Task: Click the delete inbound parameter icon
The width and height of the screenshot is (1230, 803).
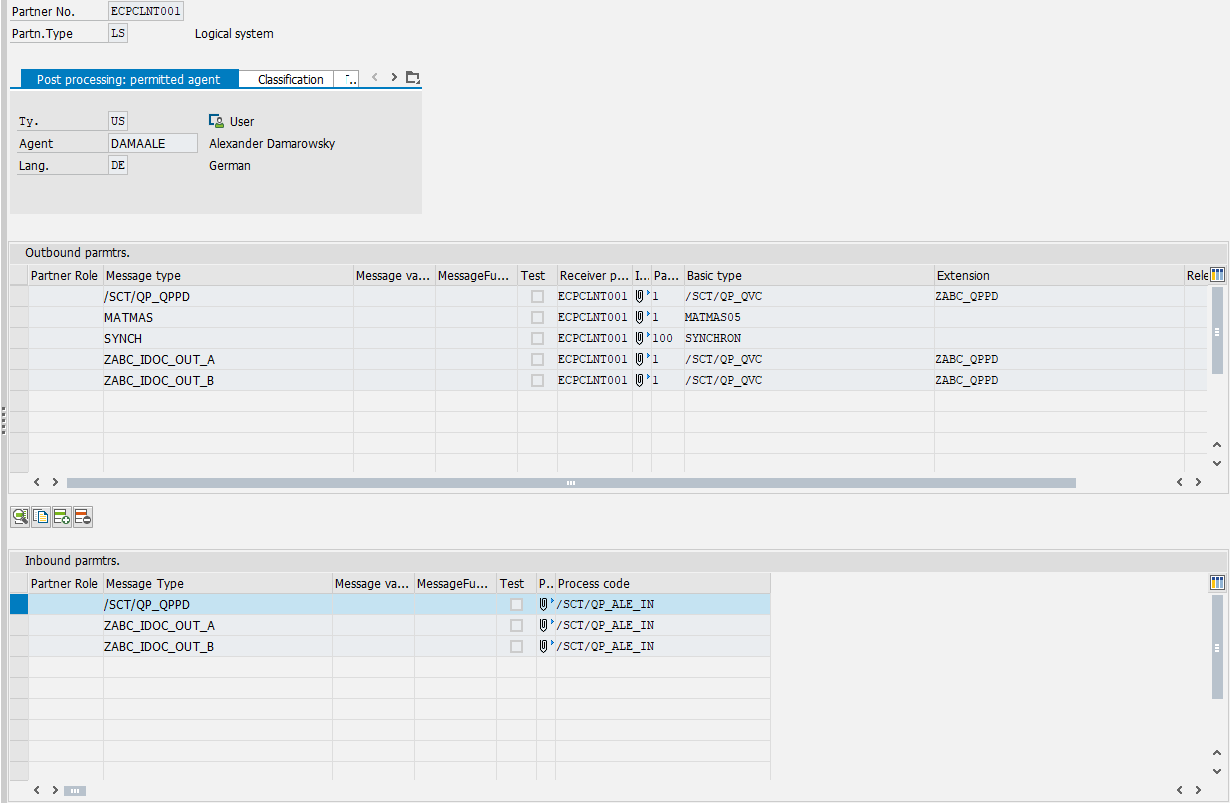Action: click(83, 517)
